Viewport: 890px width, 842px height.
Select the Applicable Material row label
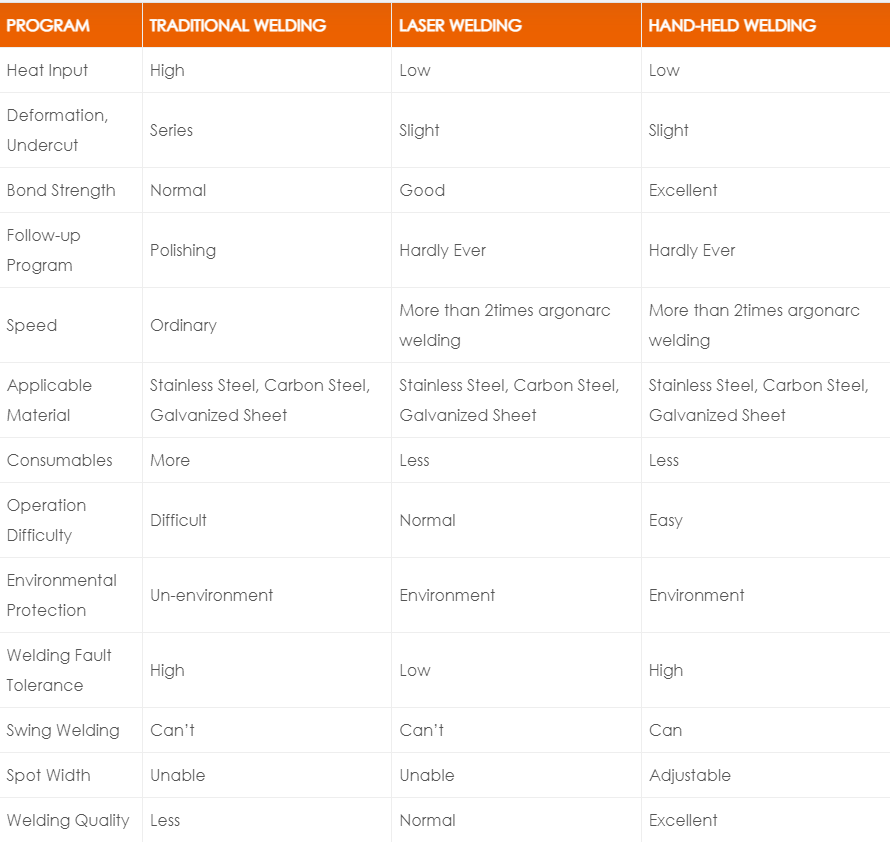coord(49,400)
